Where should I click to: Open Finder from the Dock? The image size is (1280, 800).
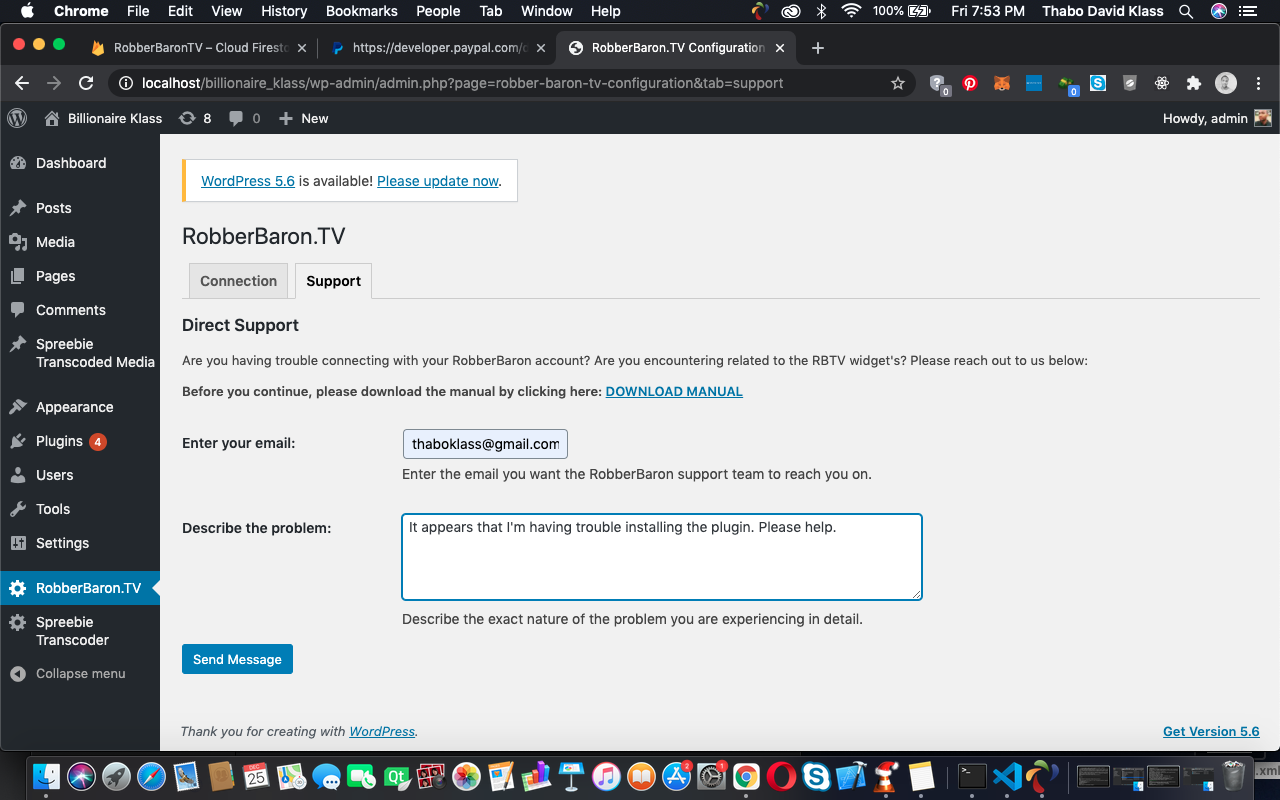click(x=47, y=775)
